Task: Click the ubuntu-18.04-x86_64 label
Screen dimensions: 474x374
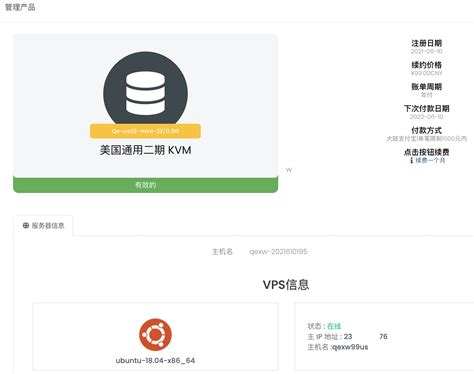Action: 155,360
